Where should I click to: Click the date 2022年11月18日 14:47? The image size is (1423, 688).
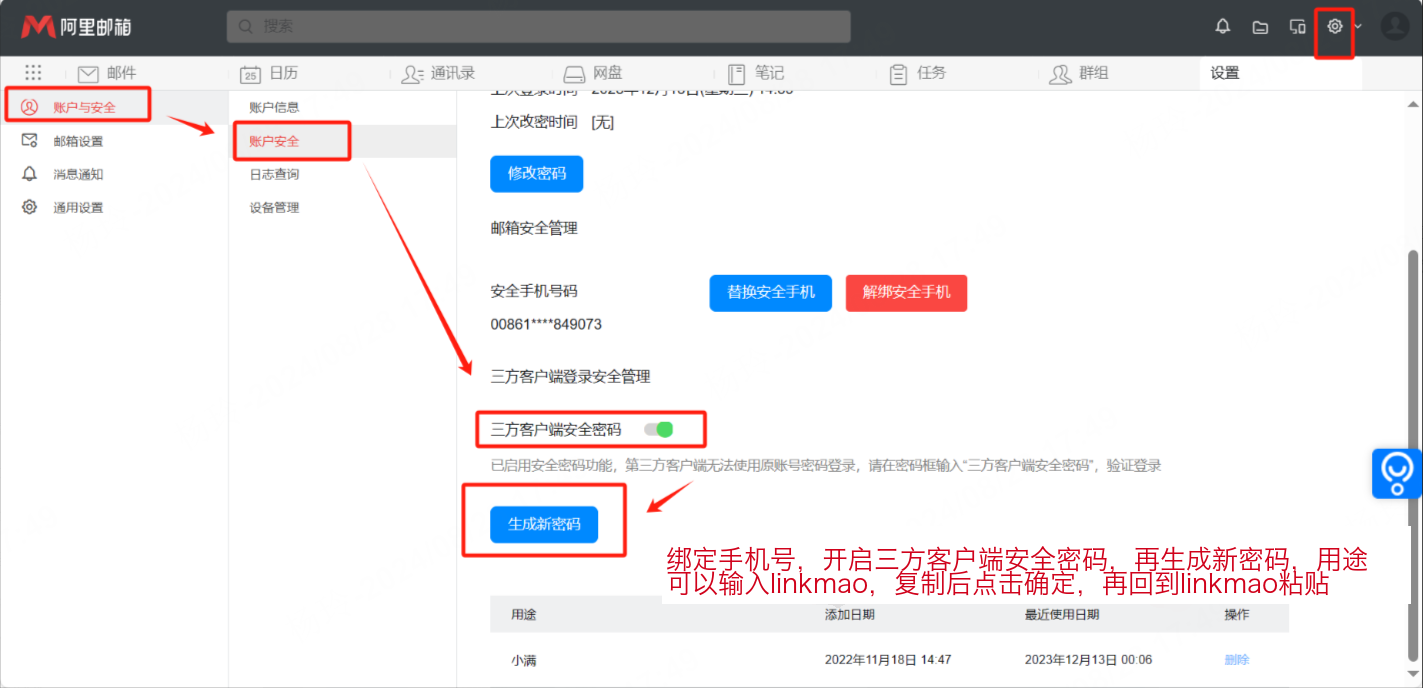[x=888, y=660]
